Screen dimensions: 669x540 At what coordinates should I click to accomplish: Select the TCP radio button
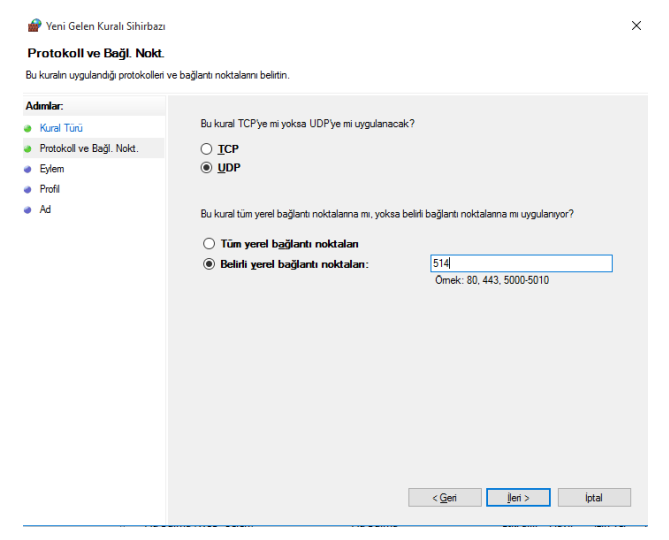coord(207,149)
